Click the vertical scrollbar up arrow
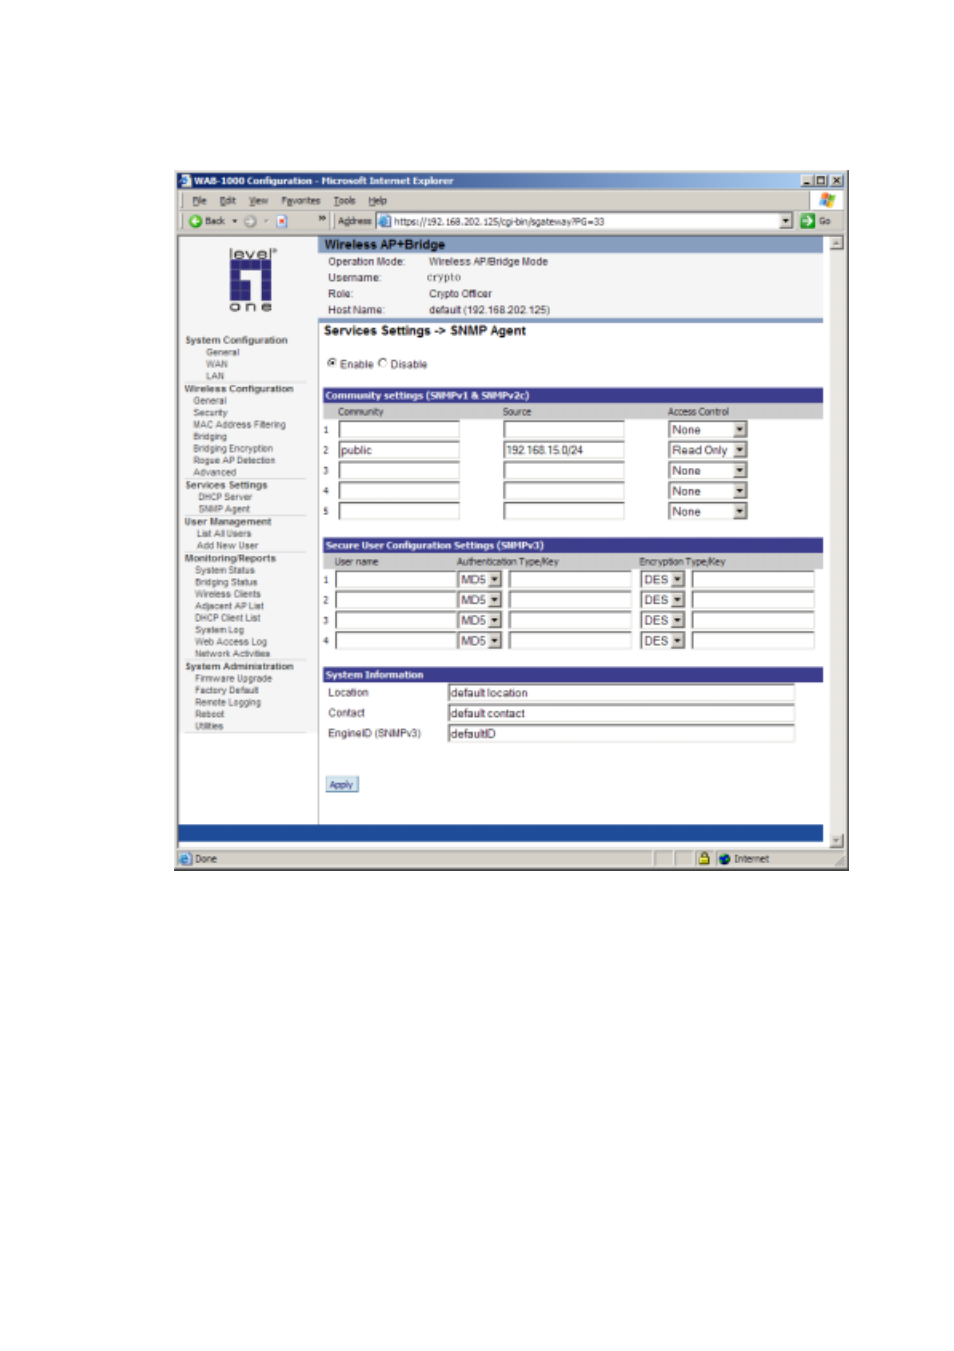Image resolution: width=954 pixels, height=1351 pixels. tap(837, 243)
